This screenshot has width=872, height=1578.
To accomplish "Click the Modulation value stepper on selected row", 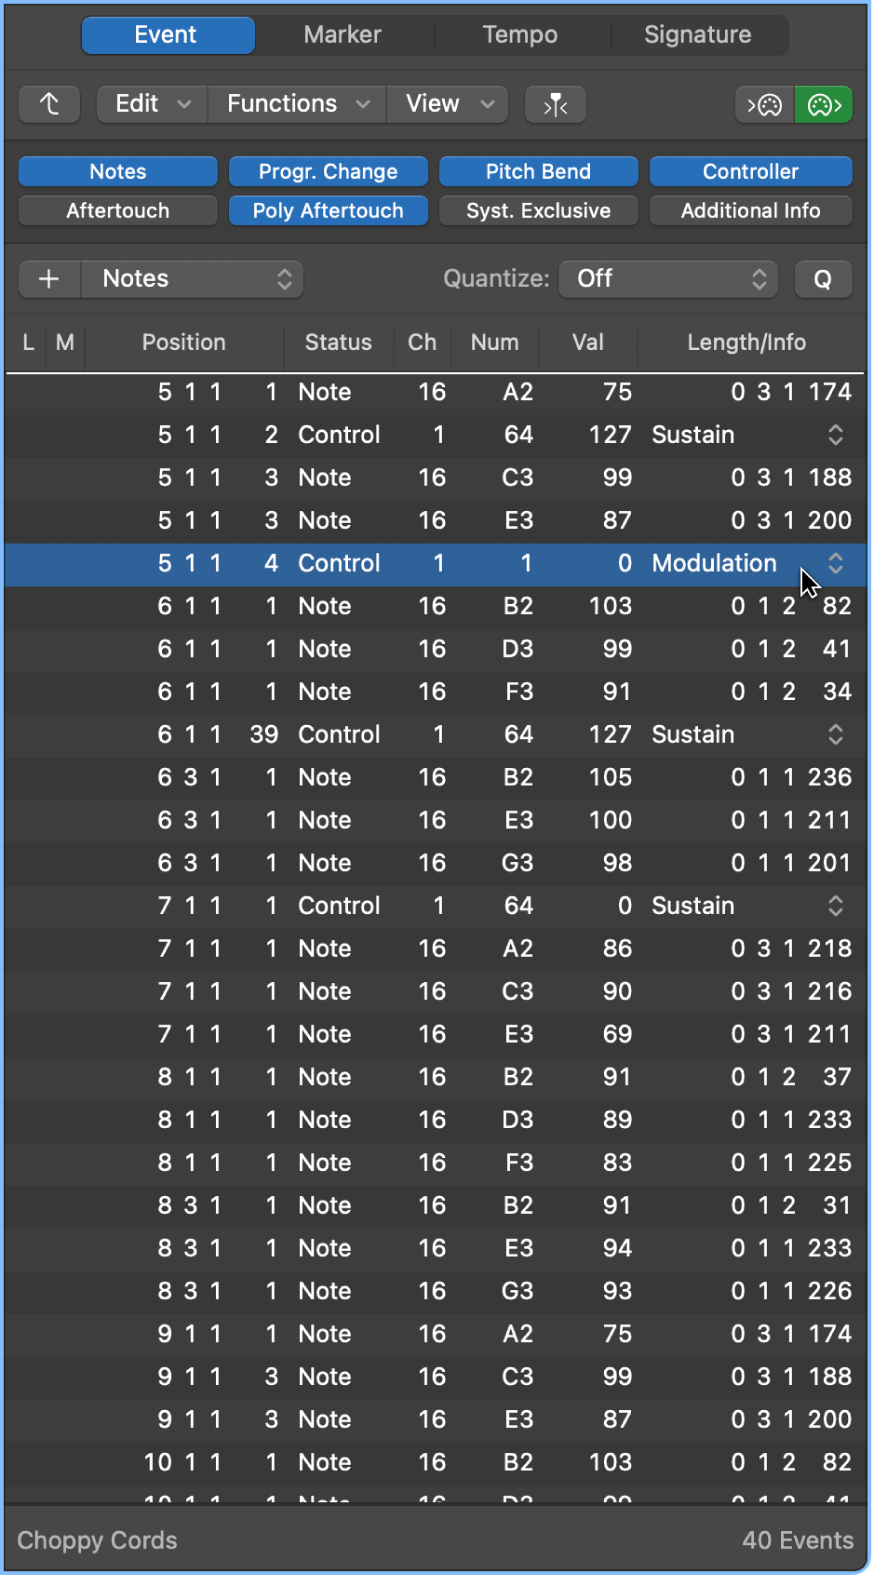I will click(836, 564).
